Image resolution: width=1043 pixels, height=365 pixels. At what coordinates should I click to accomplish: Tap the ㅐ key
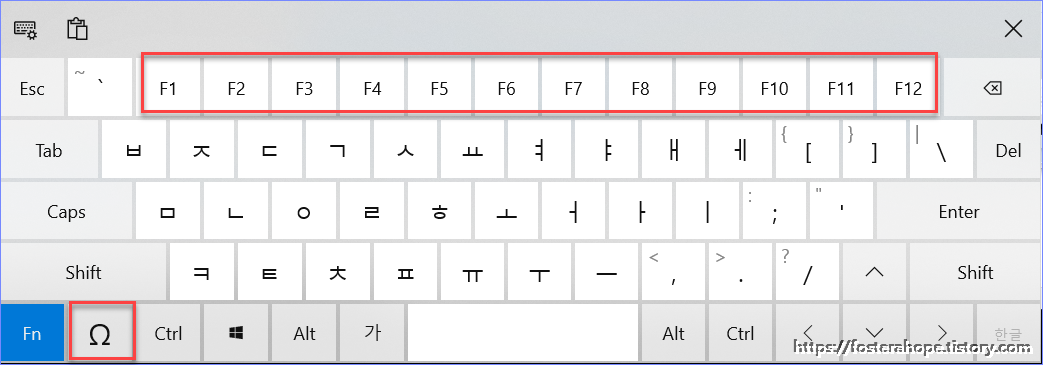pos(673,151)
